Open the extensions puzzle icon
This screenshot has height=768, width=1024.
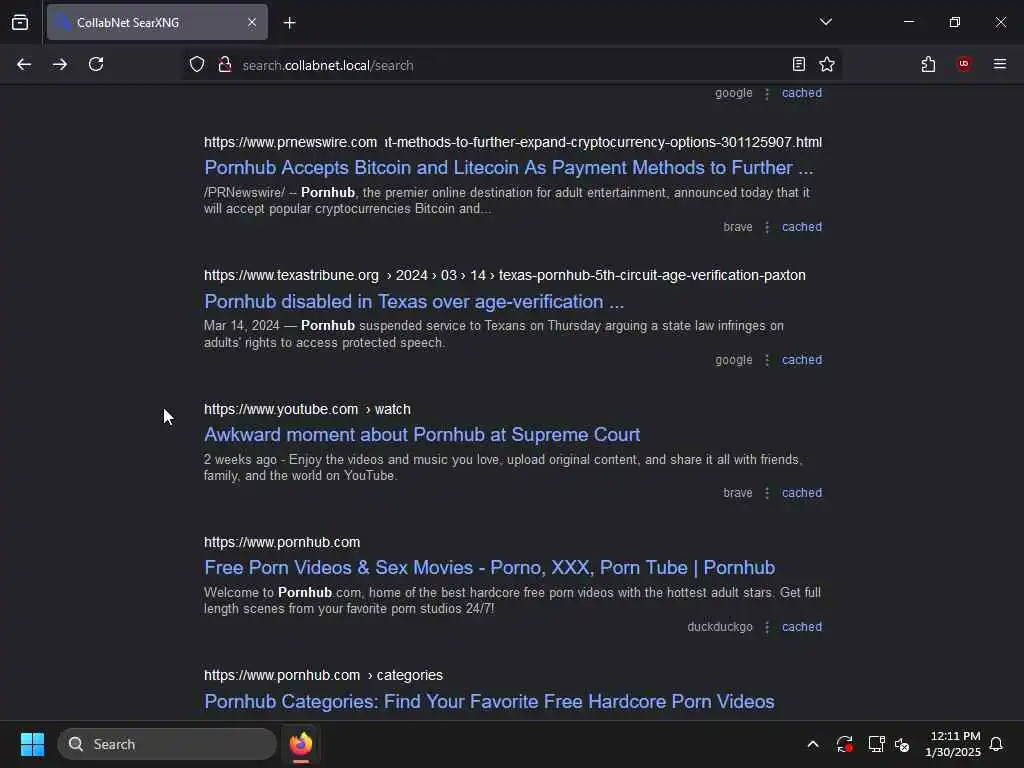tap(928, 64)
